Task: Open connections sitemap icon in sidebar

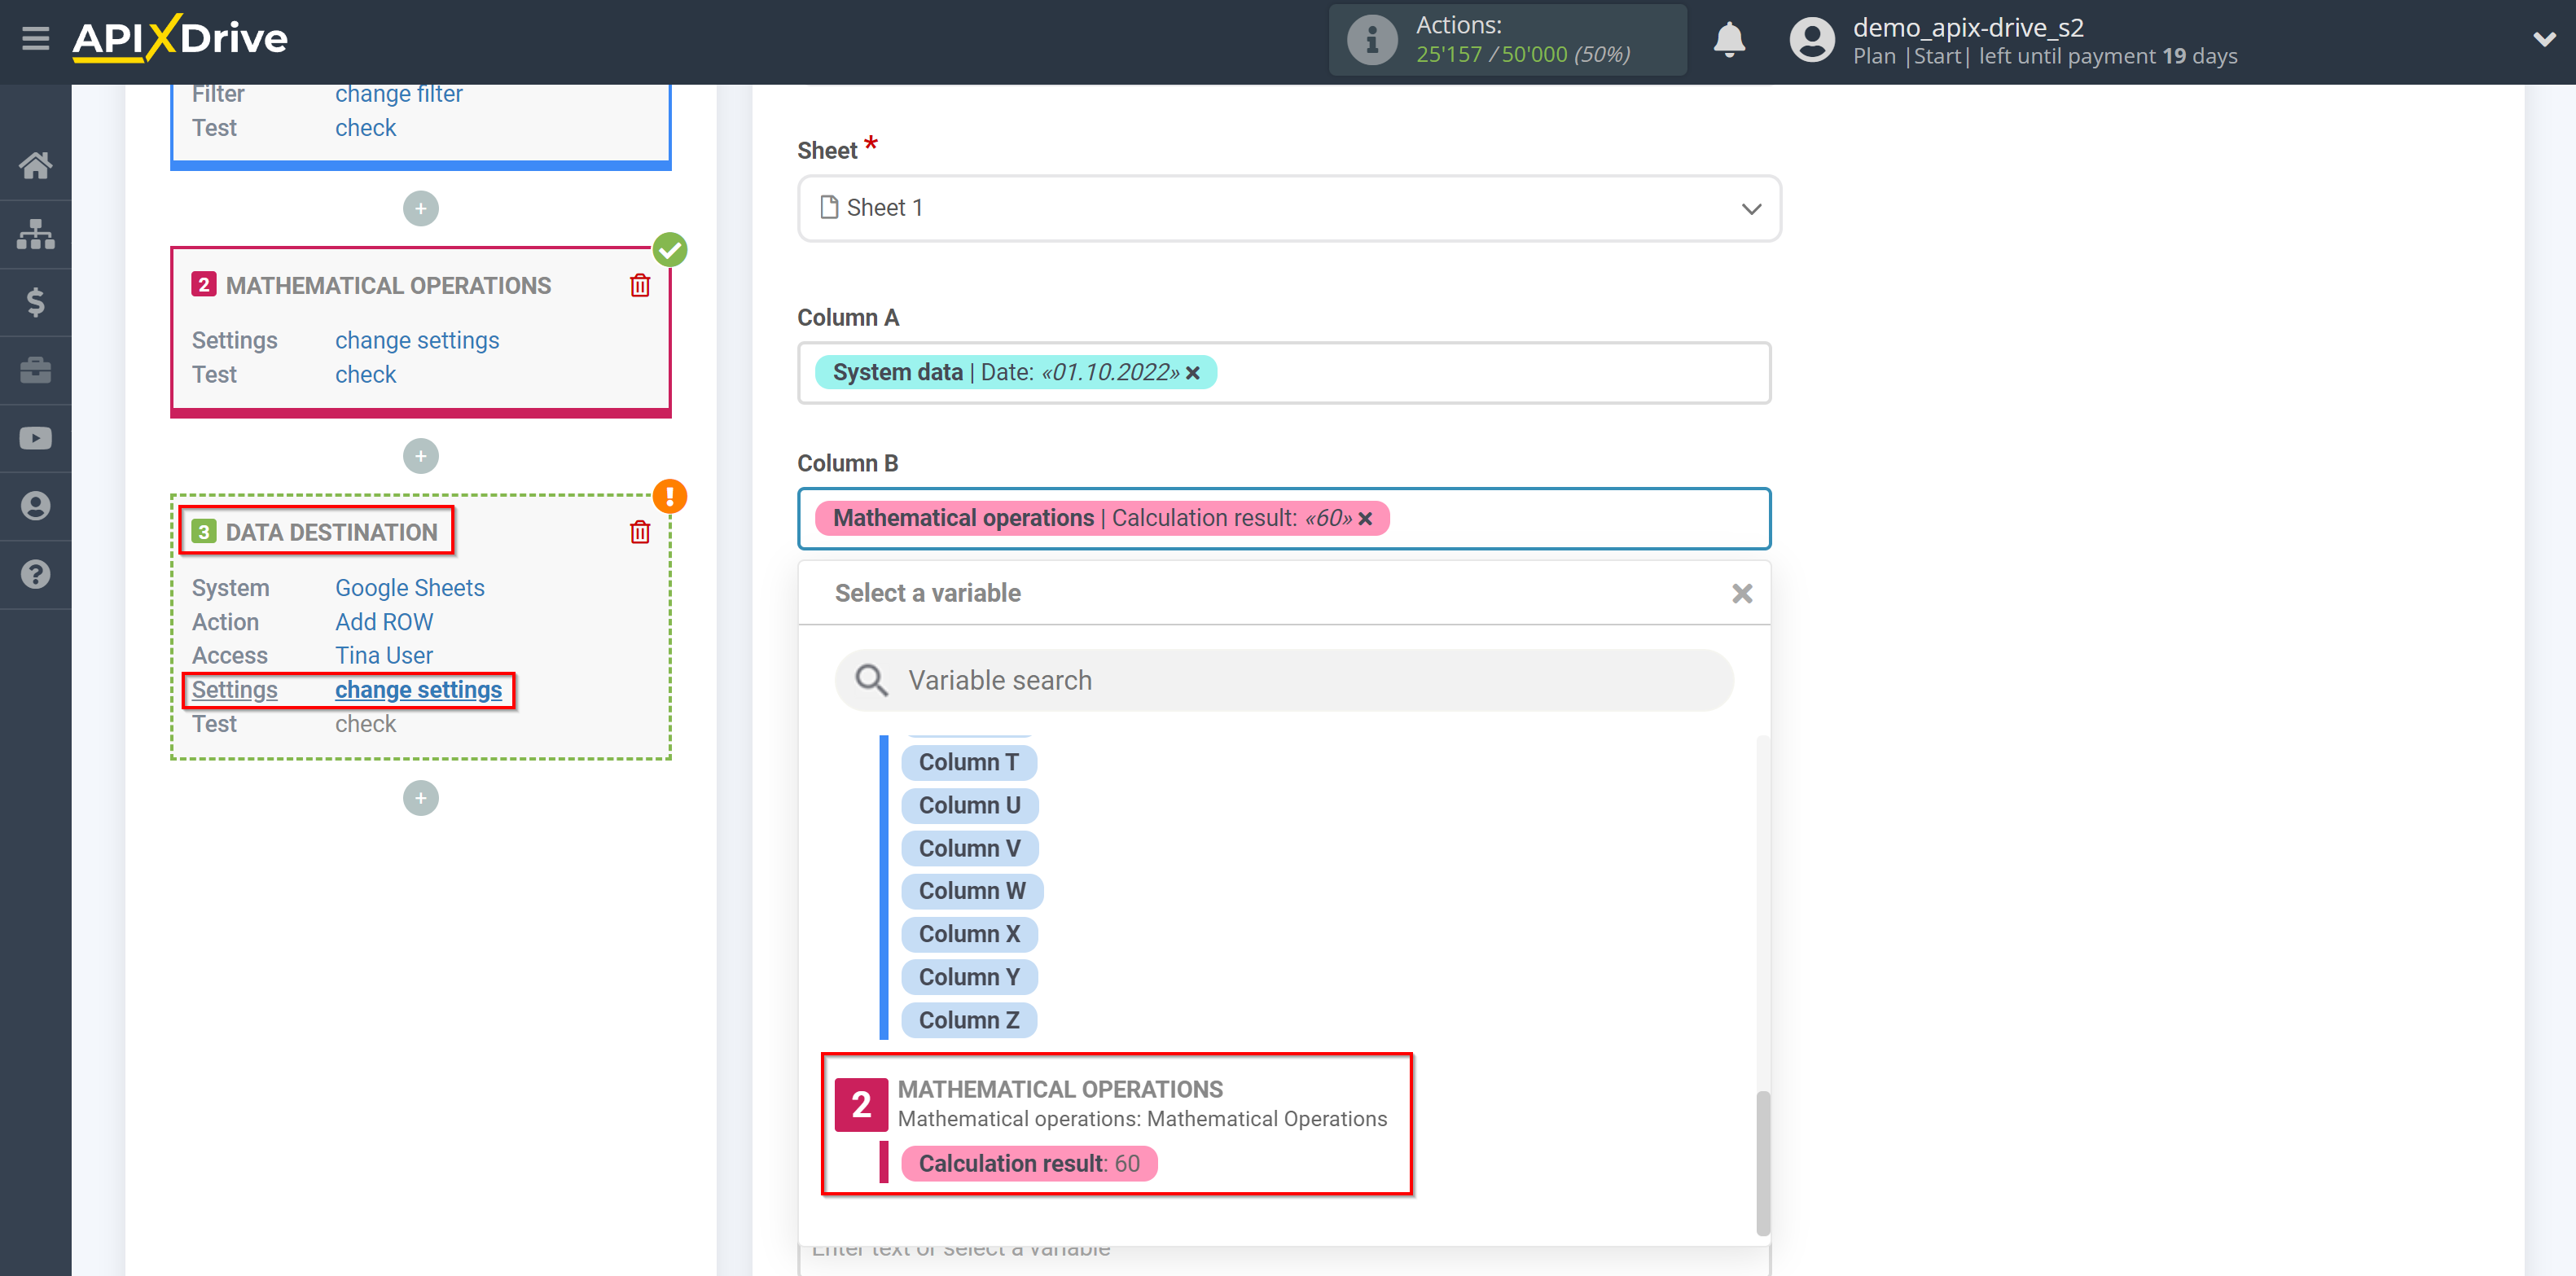Action: coord(36,234)
